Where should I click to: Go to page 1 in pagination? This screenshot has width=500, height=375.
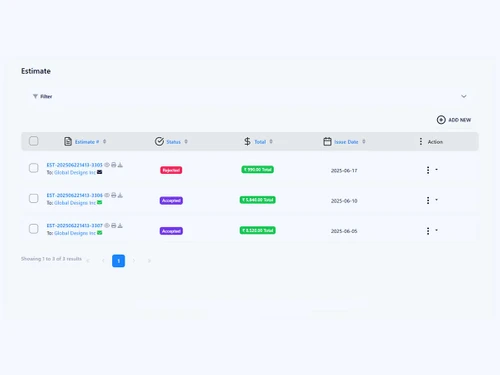point(118,261)
